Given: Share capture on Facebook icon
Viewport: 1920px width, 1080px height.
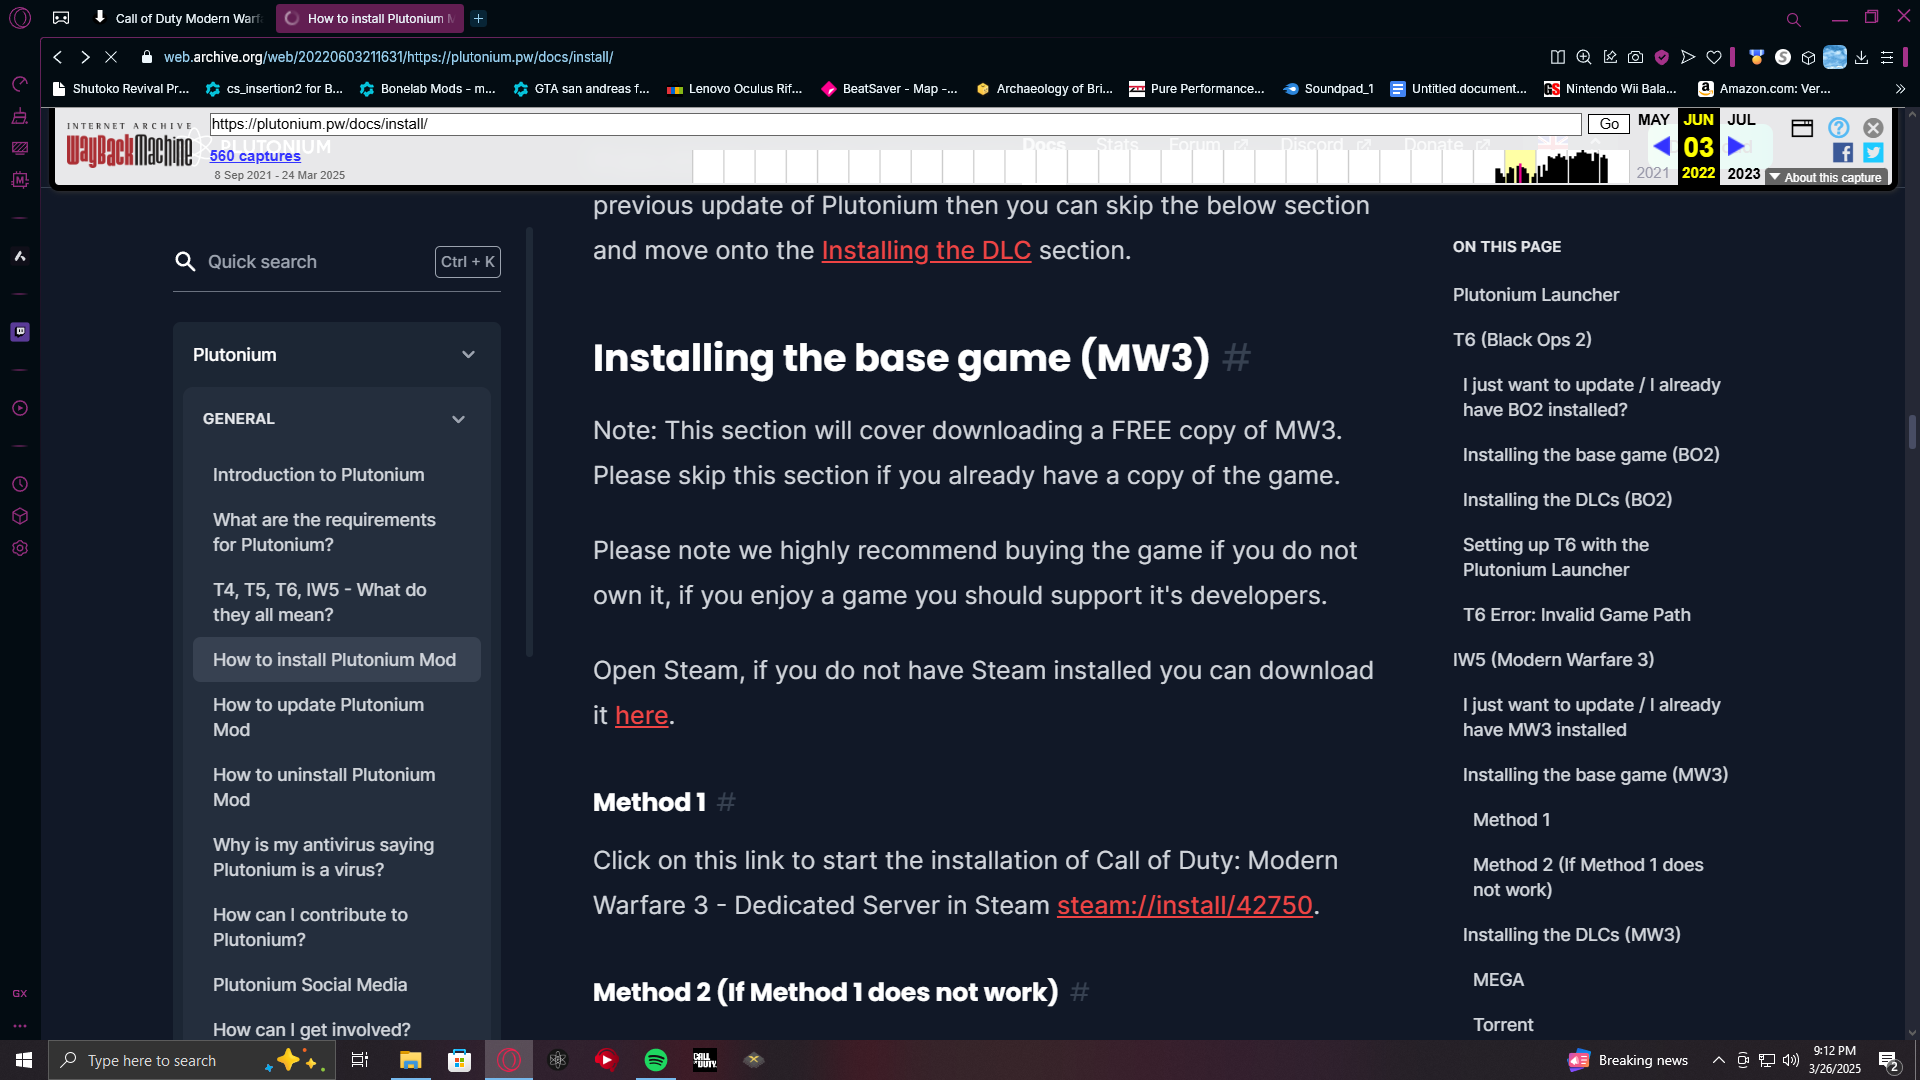Looking at the screenshot, I should coord(1842,152).
